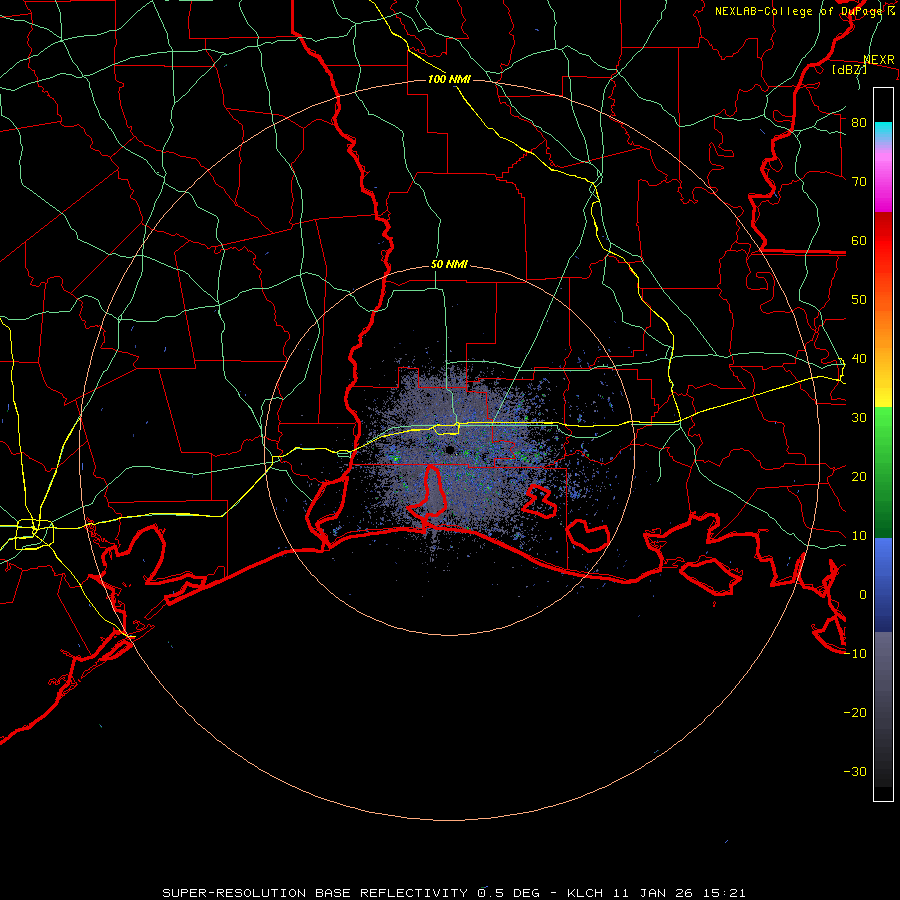Click the 40 value on the dBZ scale
Screen dimensions: 900x900
tap(859, 359)
